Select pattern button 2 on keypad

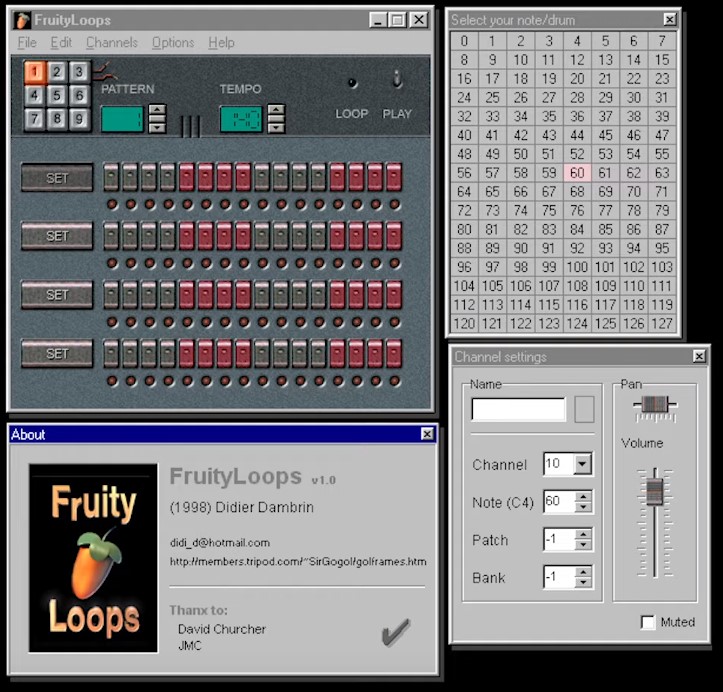pyautogui.click(x=57, y=72)
